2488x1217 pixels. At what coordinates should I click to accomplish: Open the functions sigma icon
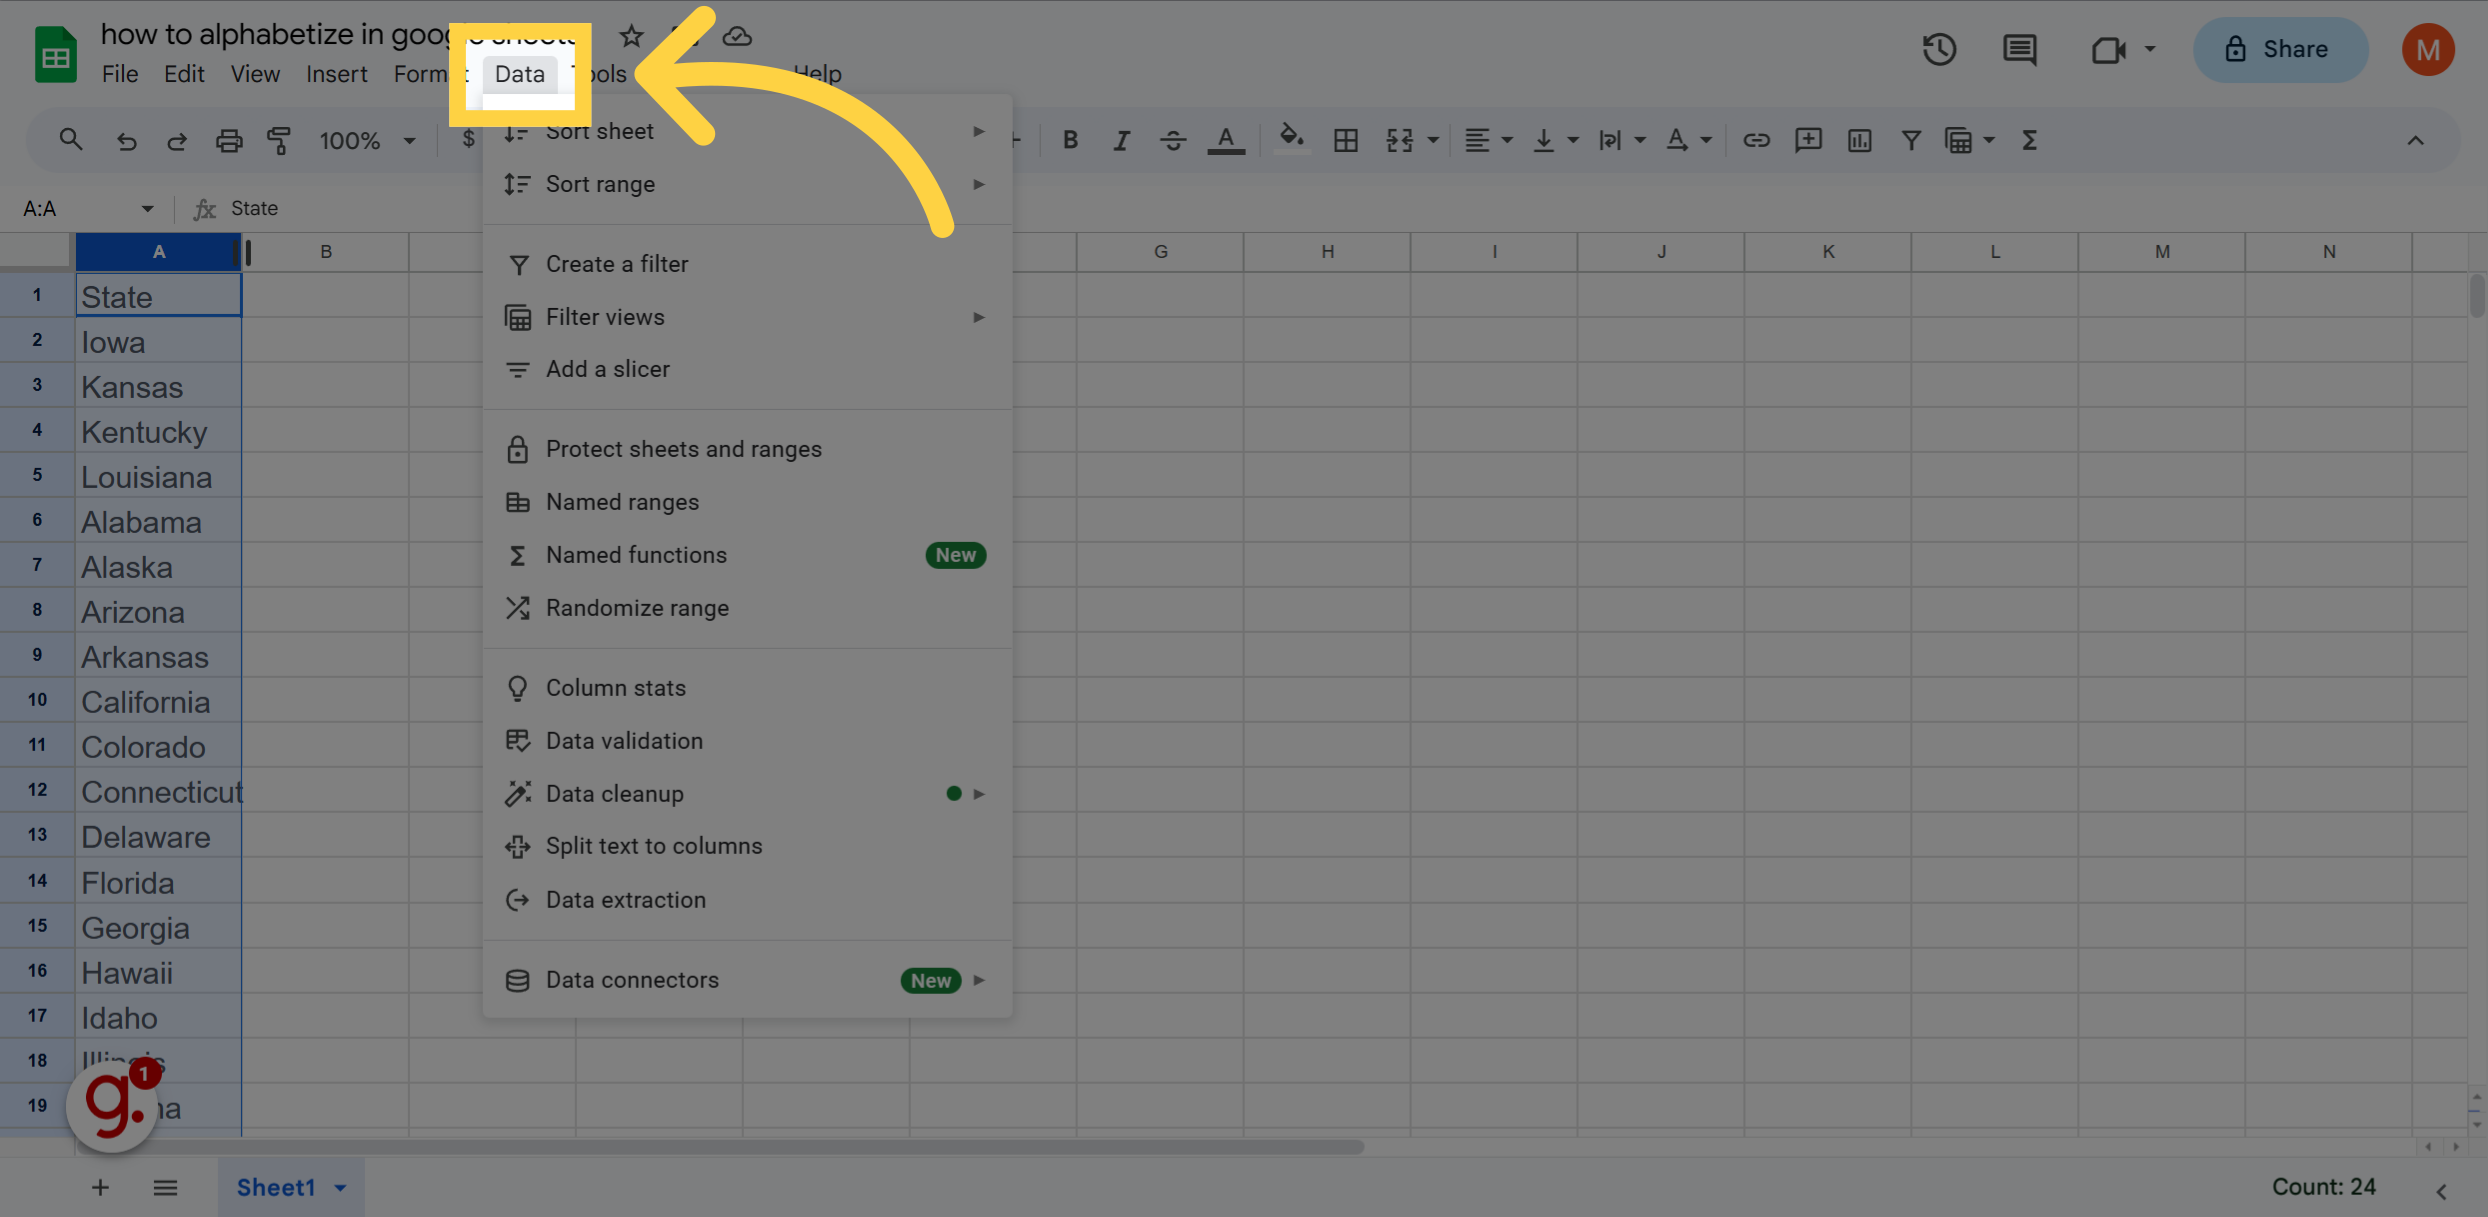(2029, 141)
